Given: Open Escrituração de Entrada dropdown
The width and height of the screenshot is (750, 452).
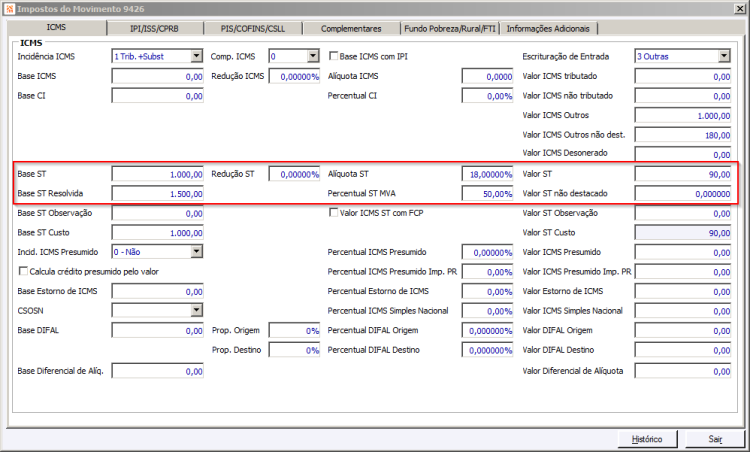Looking at the screenshot, I should click(724, 56).
